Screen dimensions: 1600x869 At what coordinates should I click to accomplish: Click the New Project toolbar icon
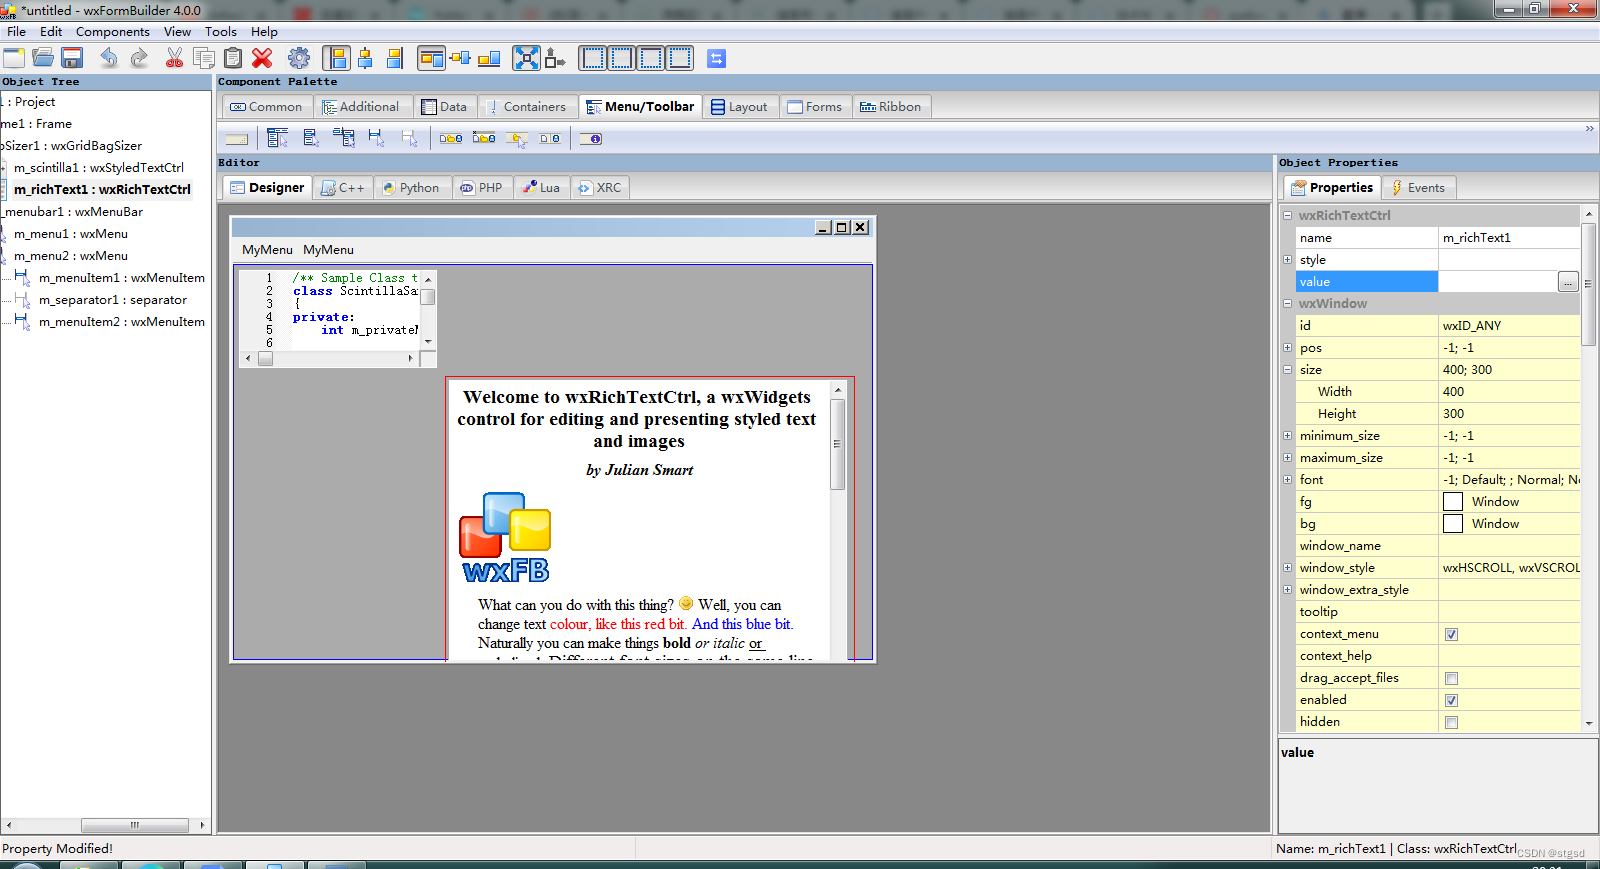click(x=14, y=58)
